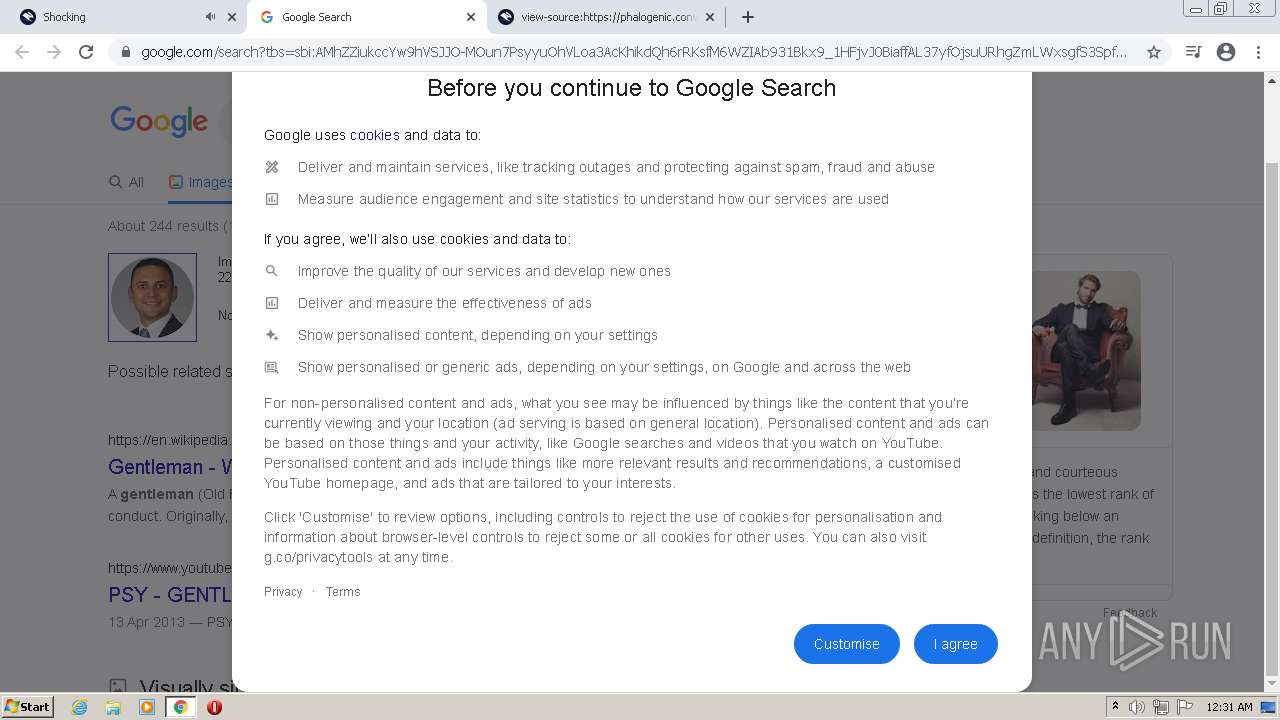Click the taskbar clock 12:31 AM

coord(1229,707)
